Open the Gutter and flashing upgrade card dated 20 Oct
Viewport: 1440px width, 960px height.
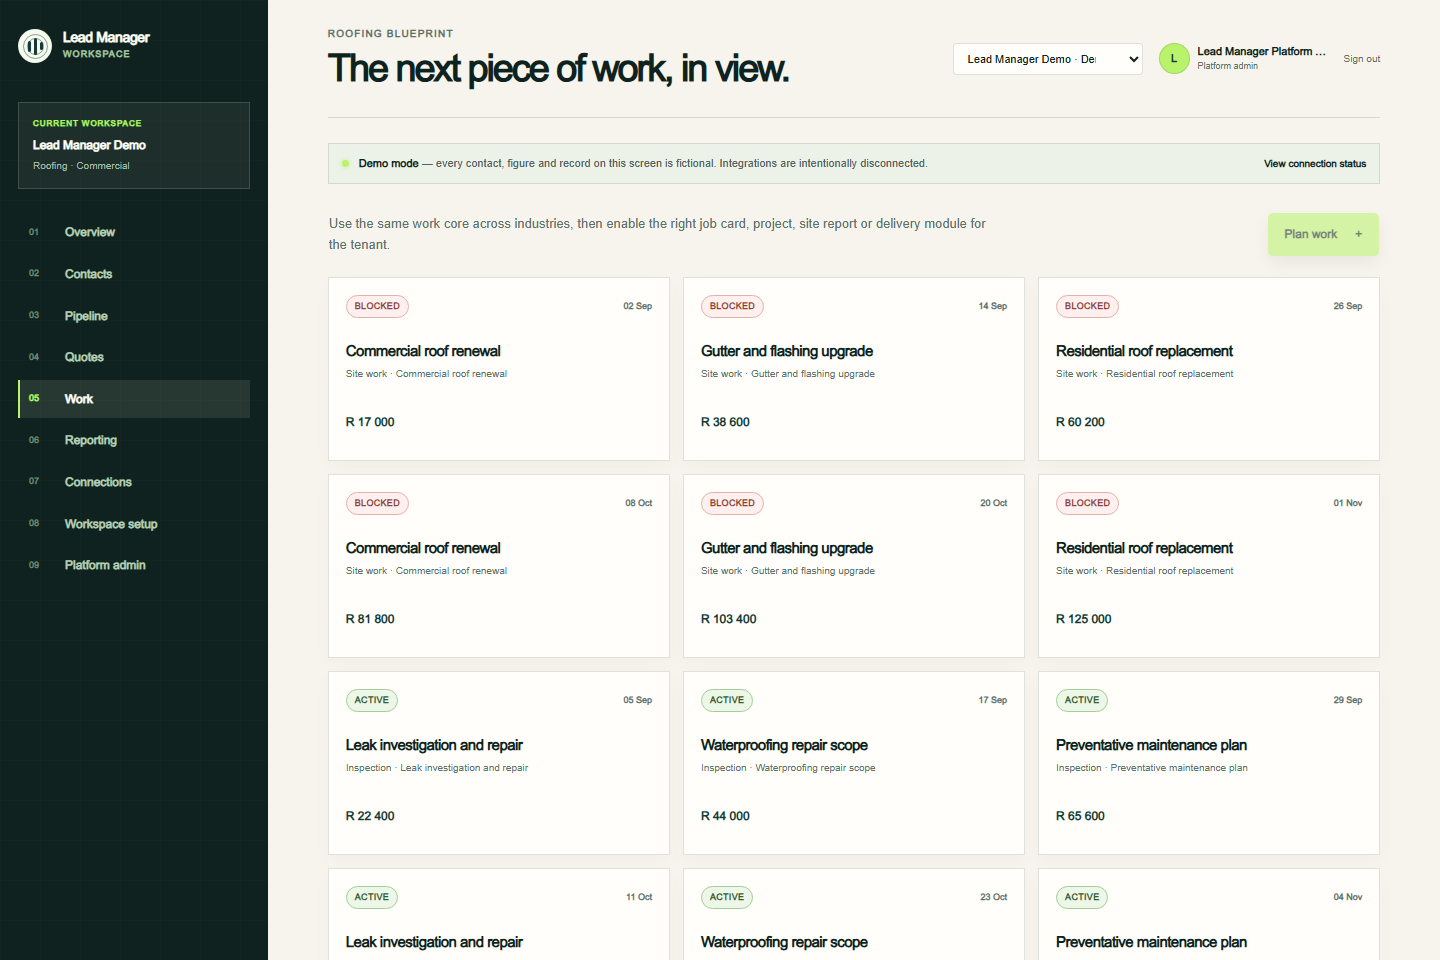point(854,566)
